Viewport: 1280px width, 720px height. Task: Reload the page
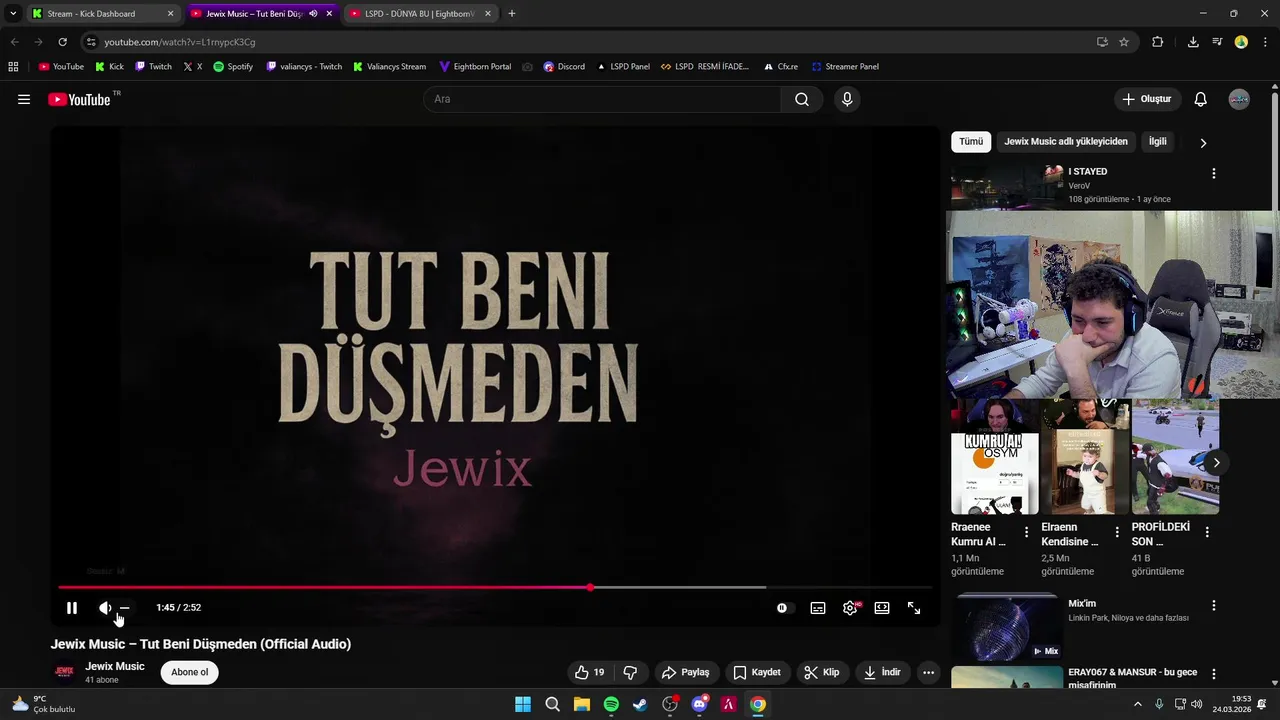[x=62, y=42]
